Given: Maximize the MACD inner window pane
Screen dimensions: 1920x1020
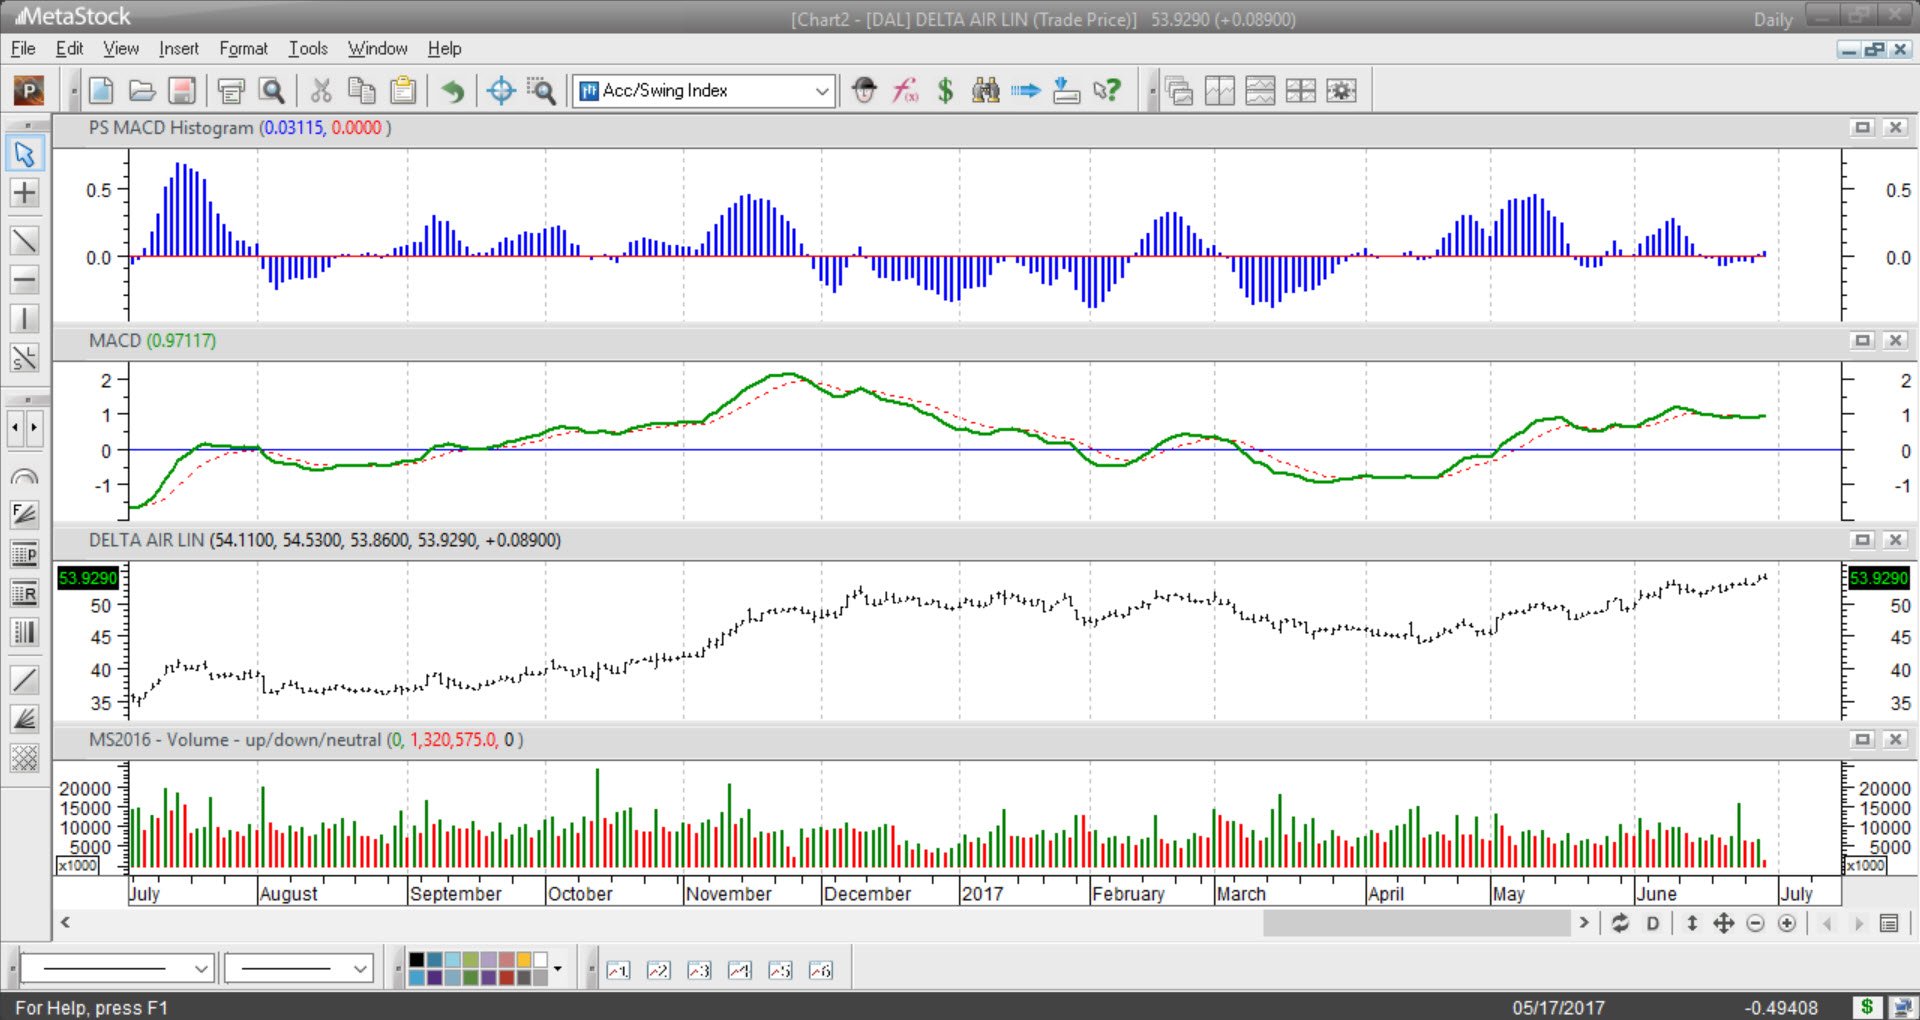Looking at the screenshot, I should 1862,340.
